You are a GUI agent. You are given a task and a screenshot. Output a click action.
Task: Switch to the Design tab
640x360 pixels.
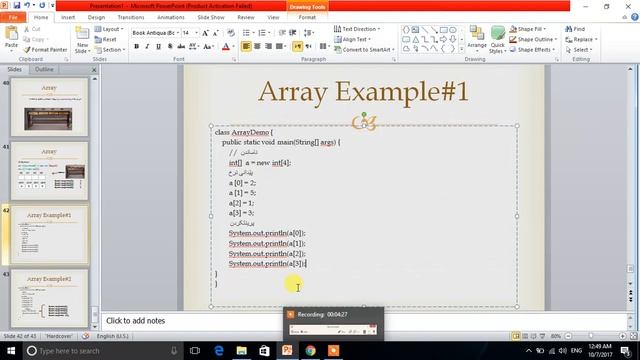click(x=96, y=18)
